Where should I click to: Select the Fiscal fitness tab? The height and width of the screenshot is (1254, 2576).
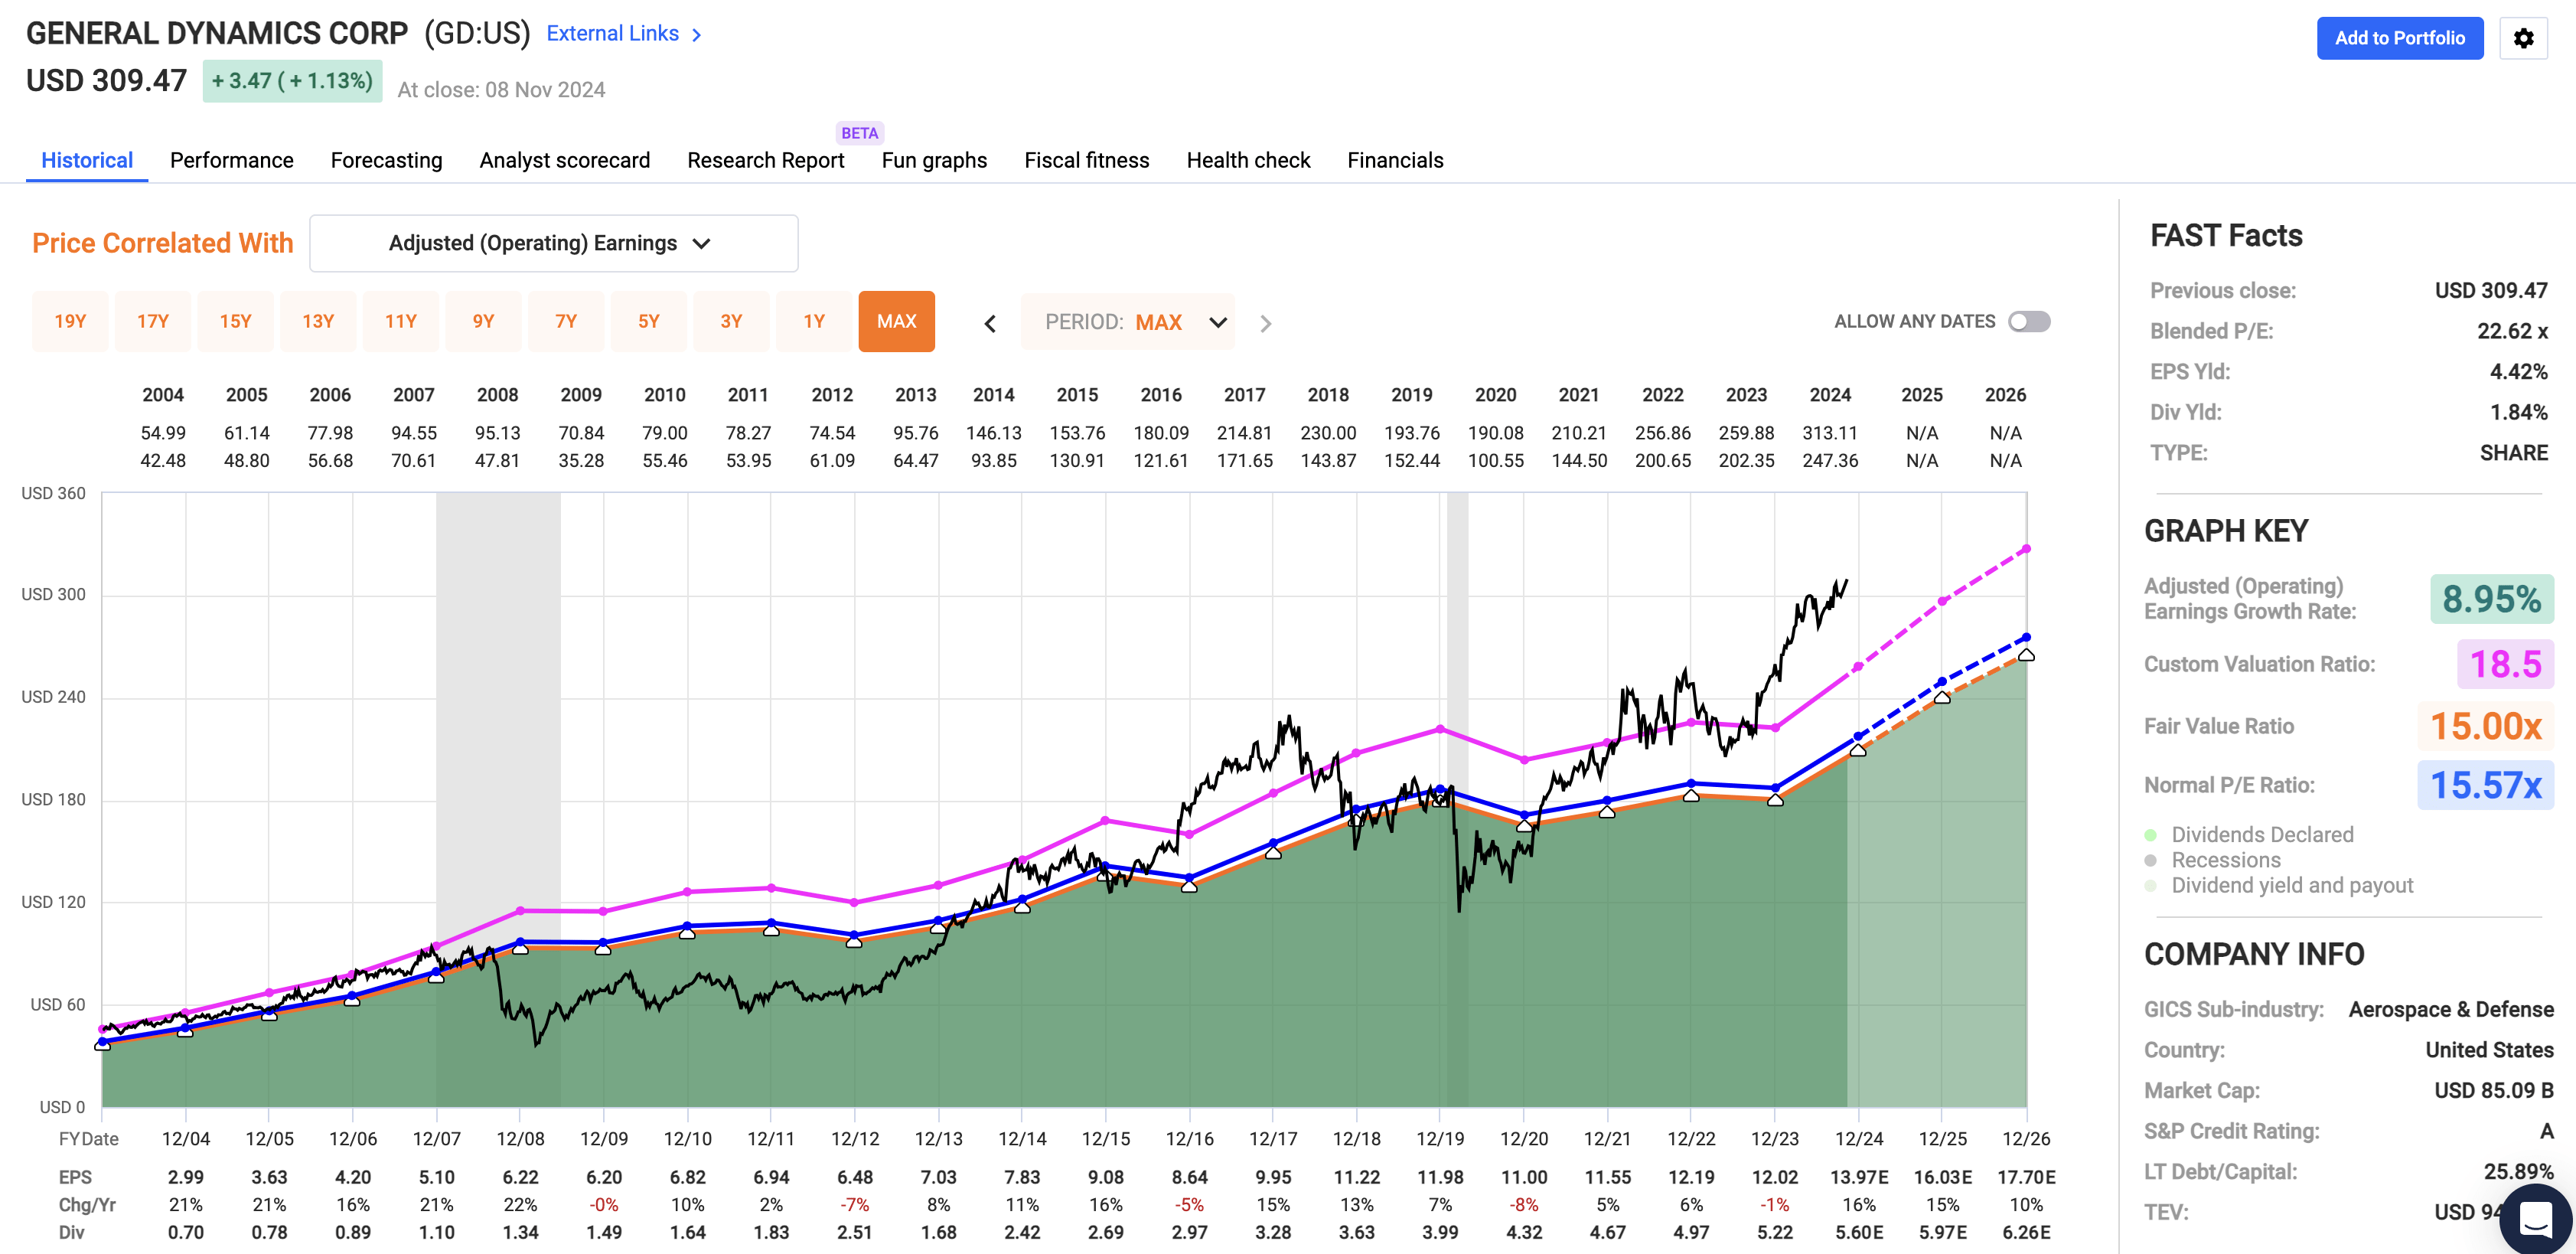[x=1086, y=160]
